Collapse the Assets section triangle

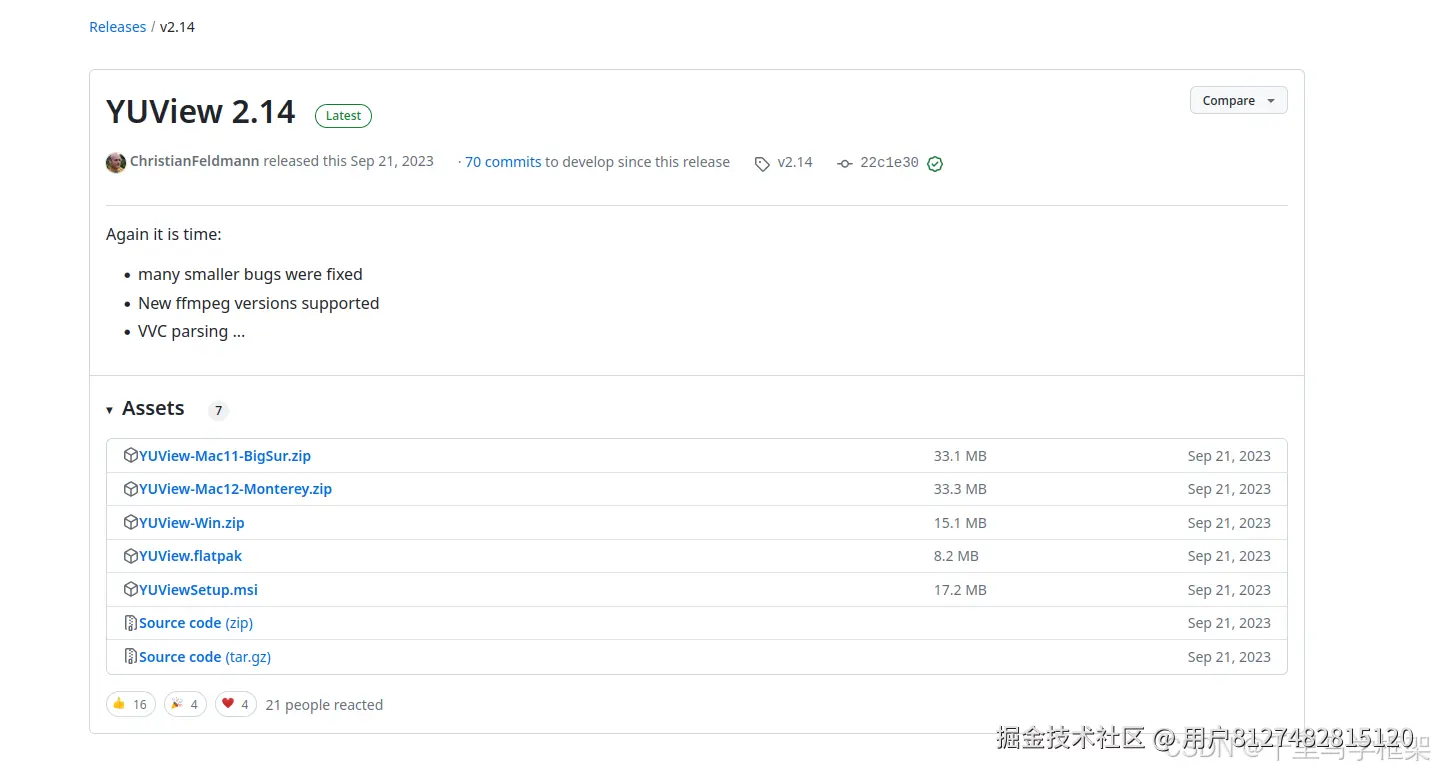coord(110,410)
